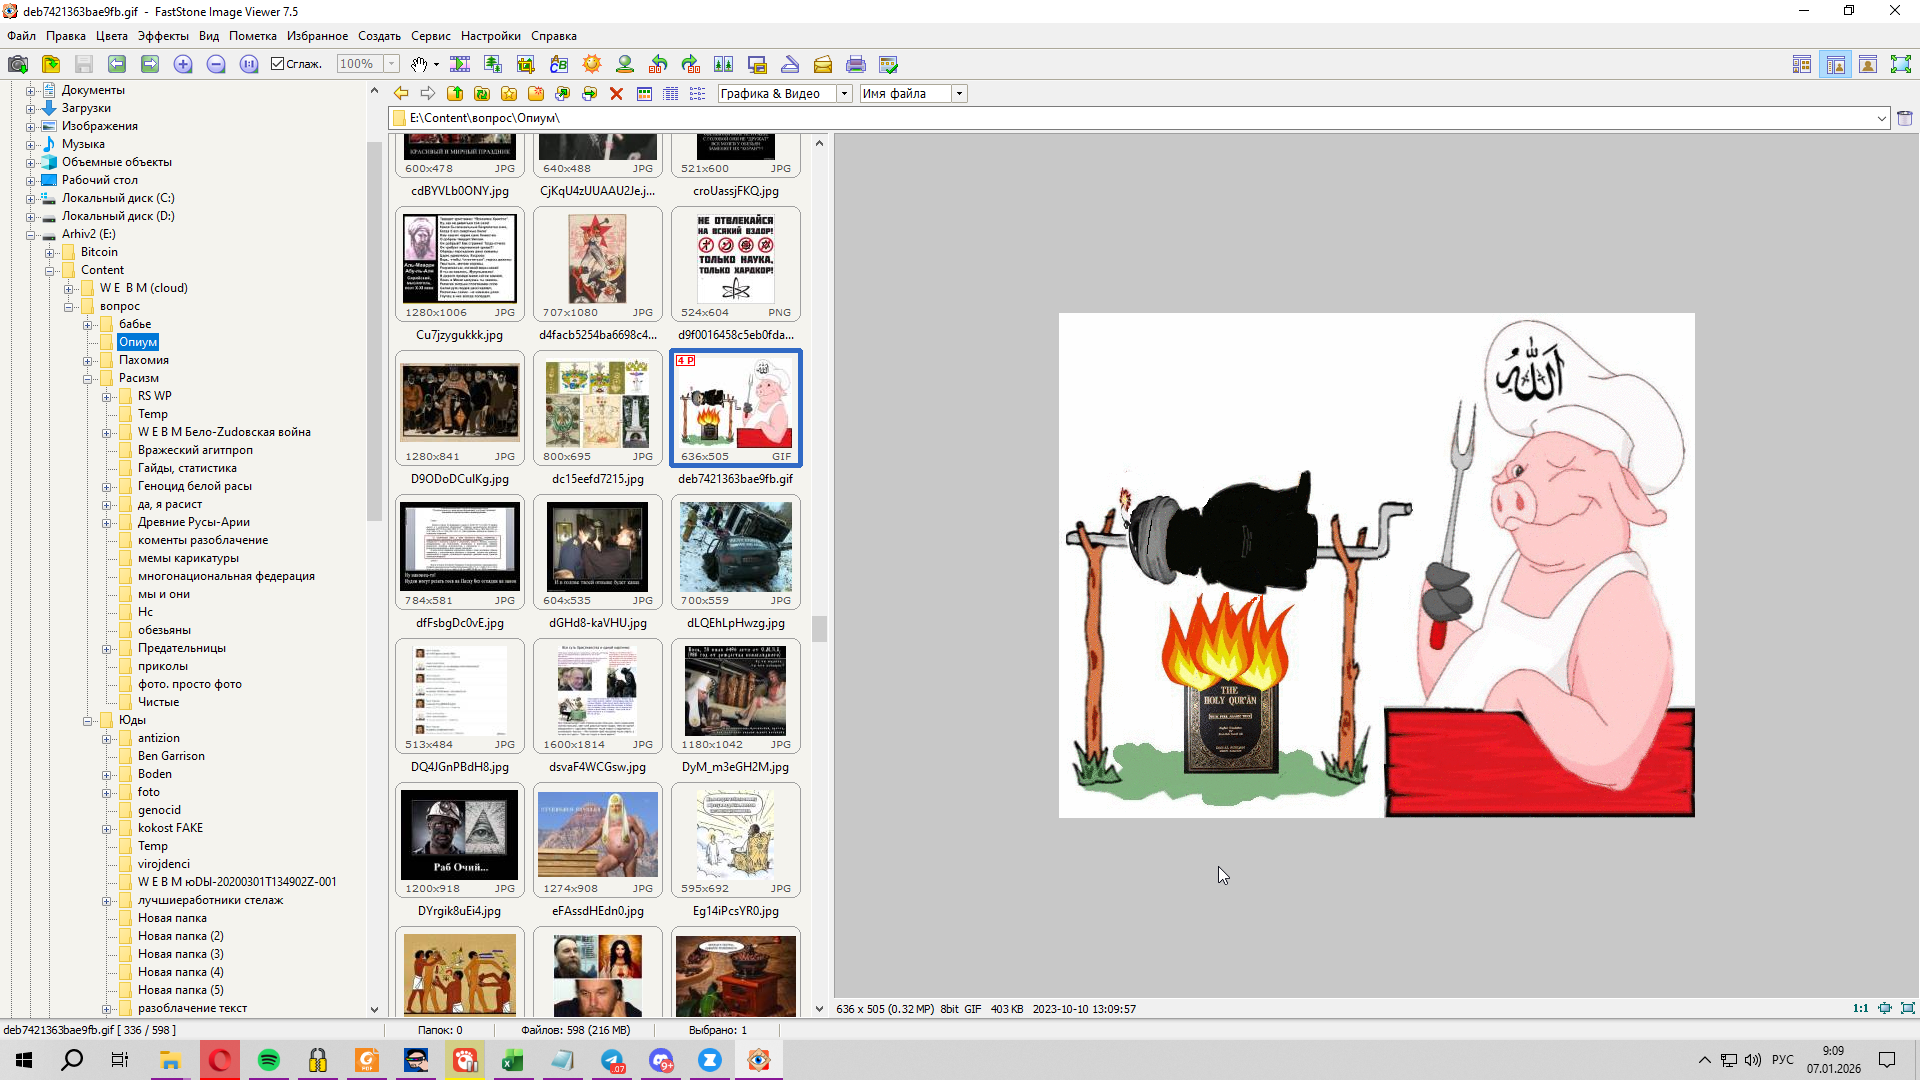The image size is (1920, 1080).
Task: Open the Crop Board tool
Action: click(526, 65)
